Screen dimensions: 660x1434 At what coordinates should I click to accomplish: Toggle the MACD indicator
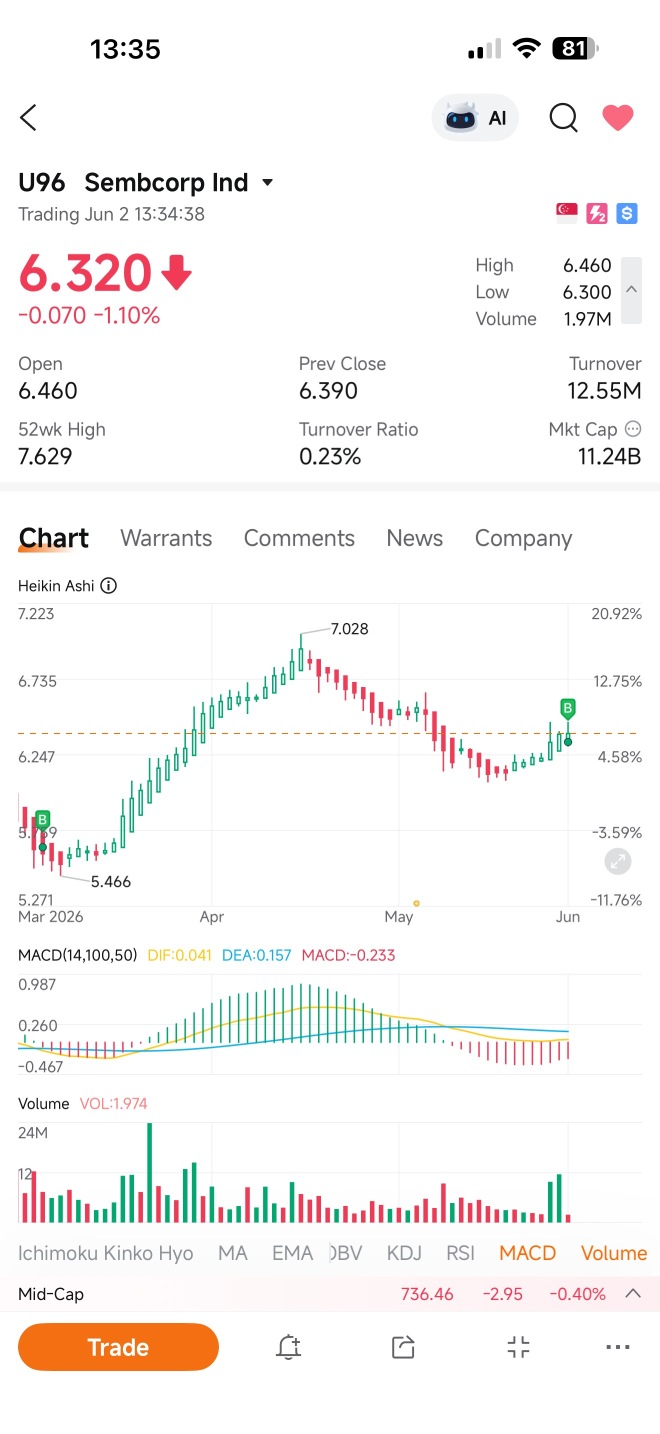tap(527, 1253)
